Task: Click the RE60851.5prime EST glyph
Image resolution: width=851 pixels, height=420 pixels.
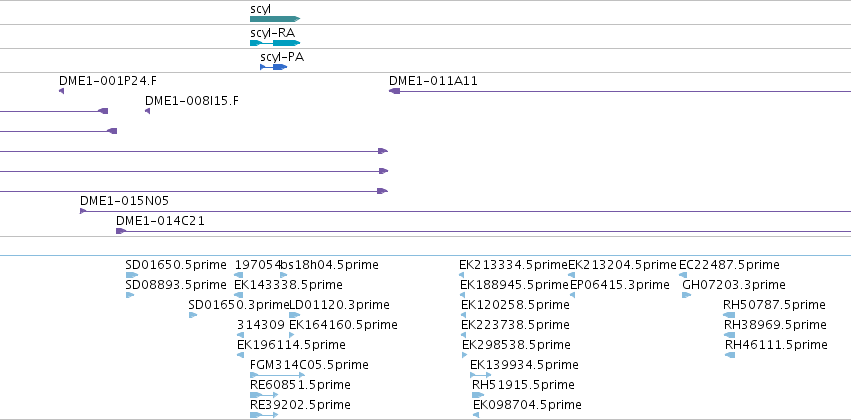Action: [x=264, y=395]
